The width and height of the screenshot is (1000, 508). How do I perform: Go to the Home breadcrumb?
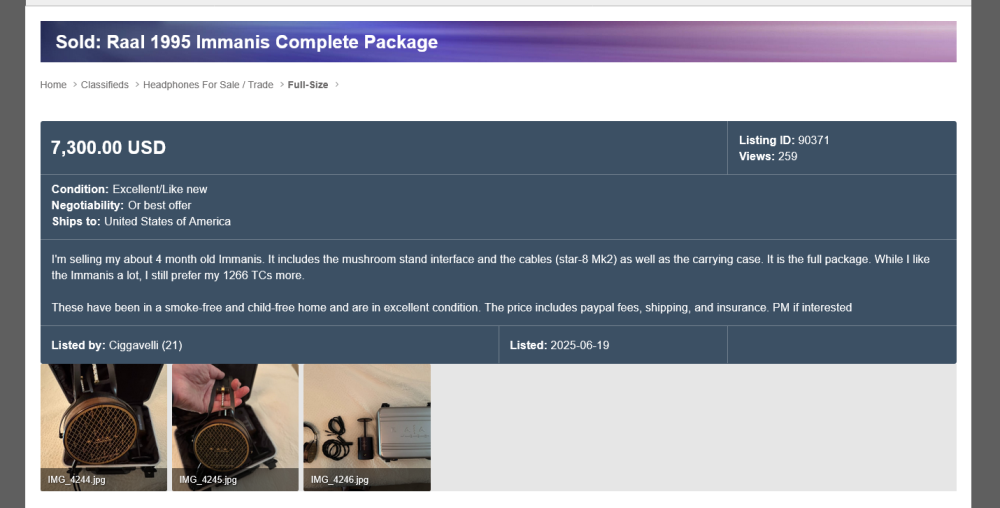click(53, 85)
